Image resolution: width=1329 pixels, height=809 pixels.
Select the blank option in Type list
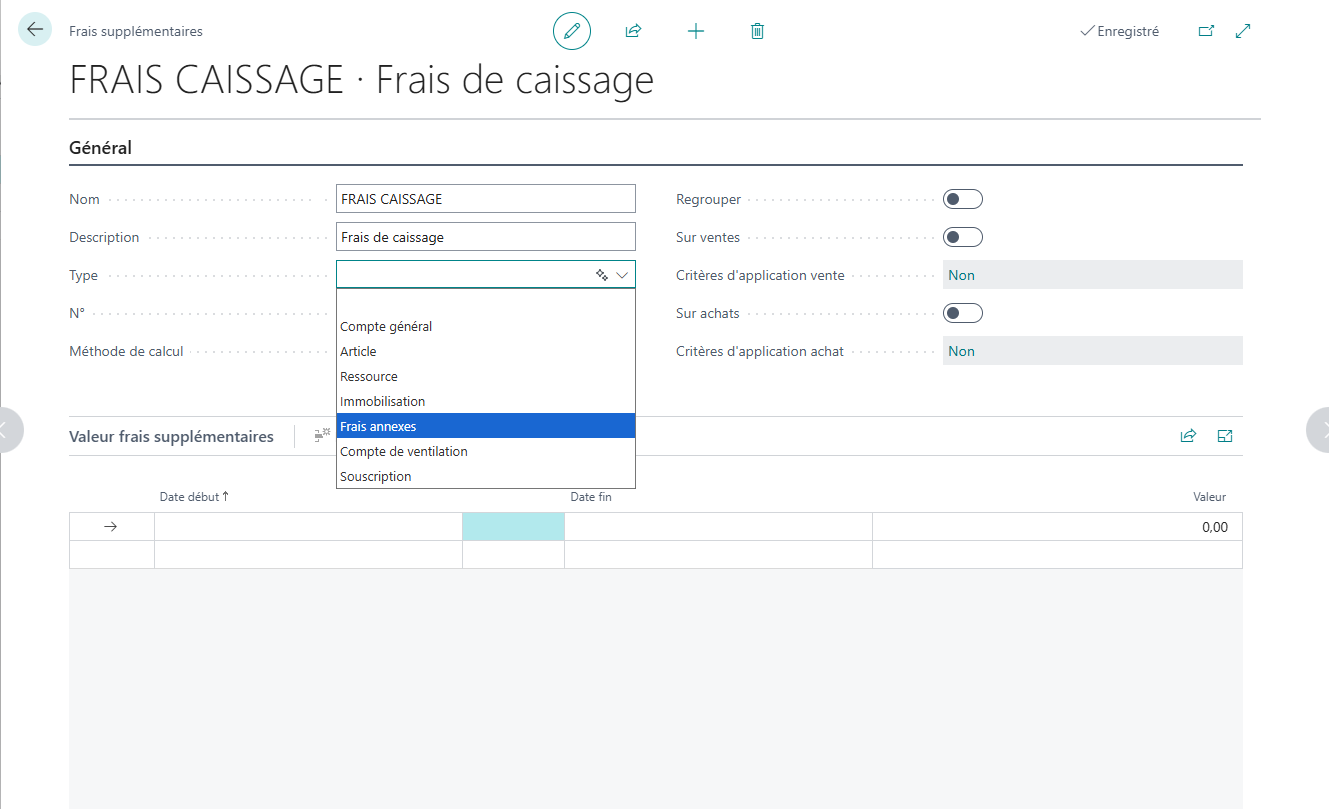(486, 302)
